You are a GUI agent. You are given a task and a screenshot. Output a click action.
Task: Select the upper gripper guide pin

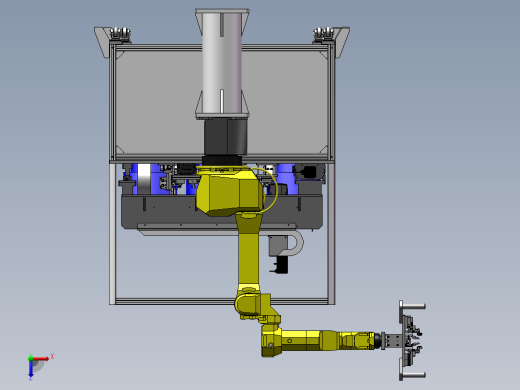click(414, 306)
